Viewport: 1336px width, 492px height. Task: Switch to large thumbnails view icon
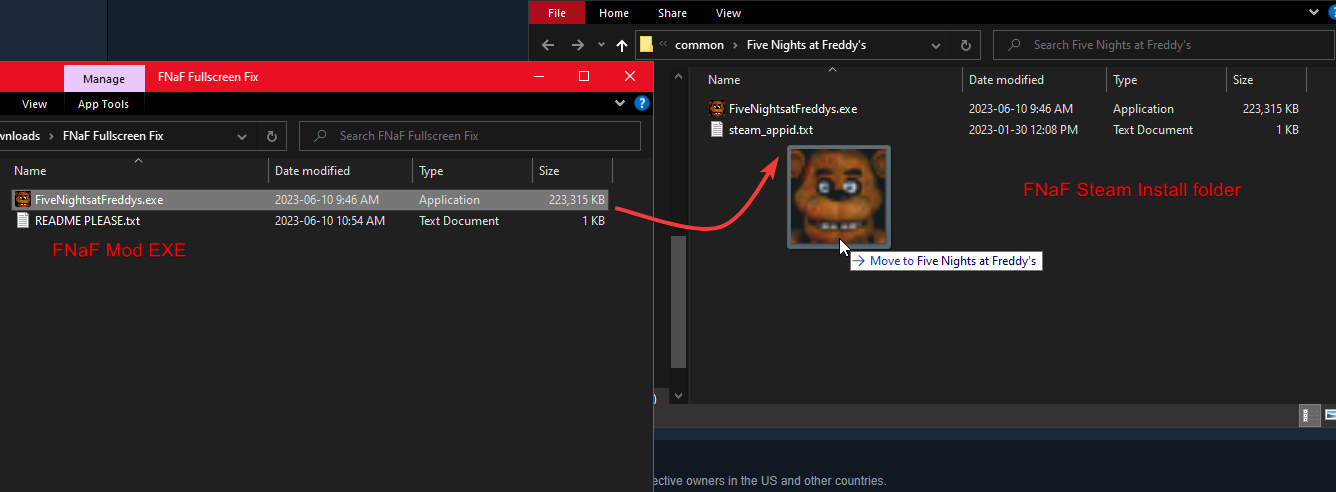click(x=1329, y=414)
